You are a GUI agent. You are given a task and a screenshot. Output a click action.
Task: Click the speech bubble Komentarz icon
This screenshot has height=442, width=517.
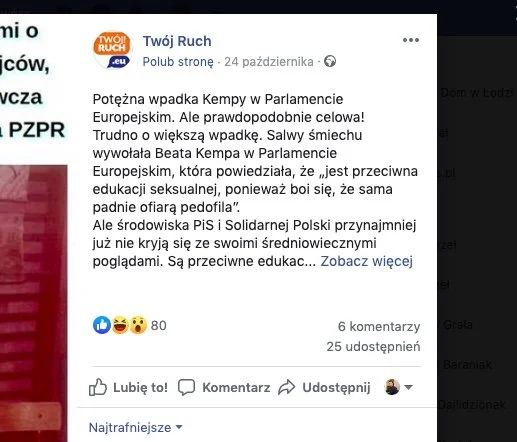point(186,387)
